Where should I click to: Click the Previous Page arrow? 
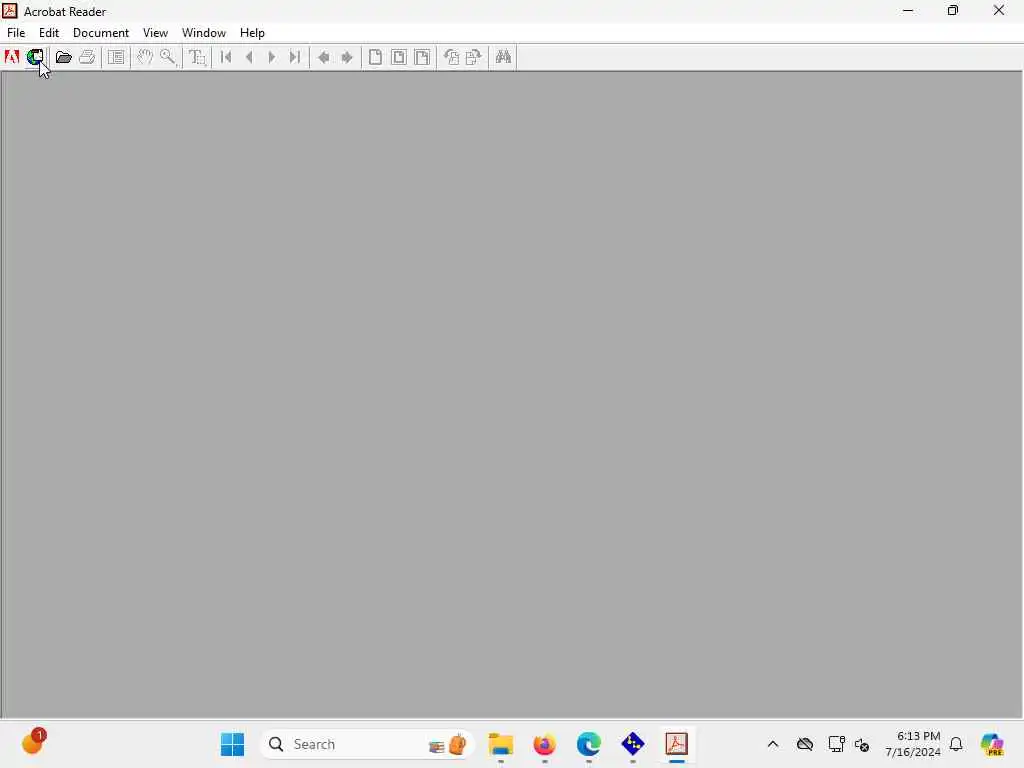click(x=249, y=57)
